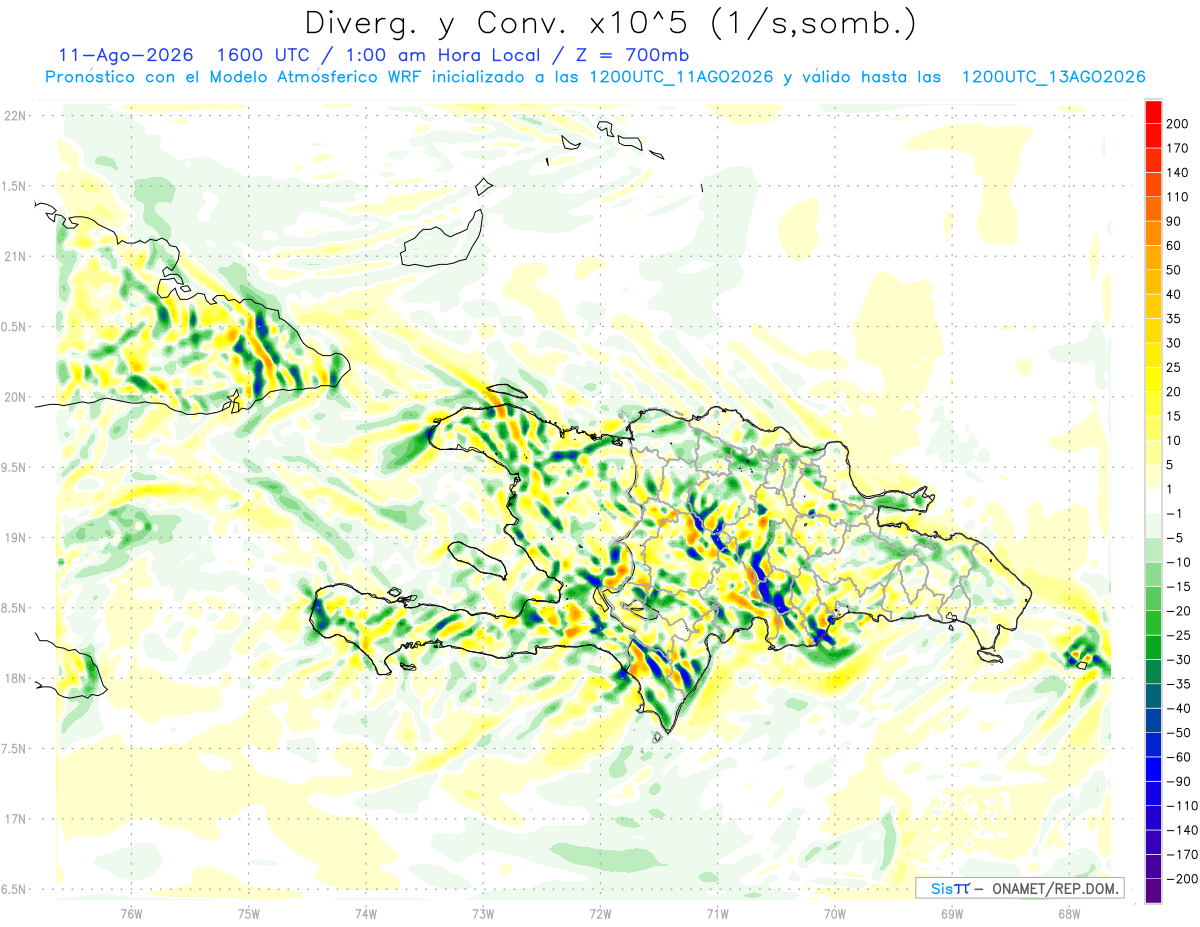The height and width of the screenshot is (927, 1200).
Task: Click the colorbar value "-60"
Action: [x=1178, y=757]
